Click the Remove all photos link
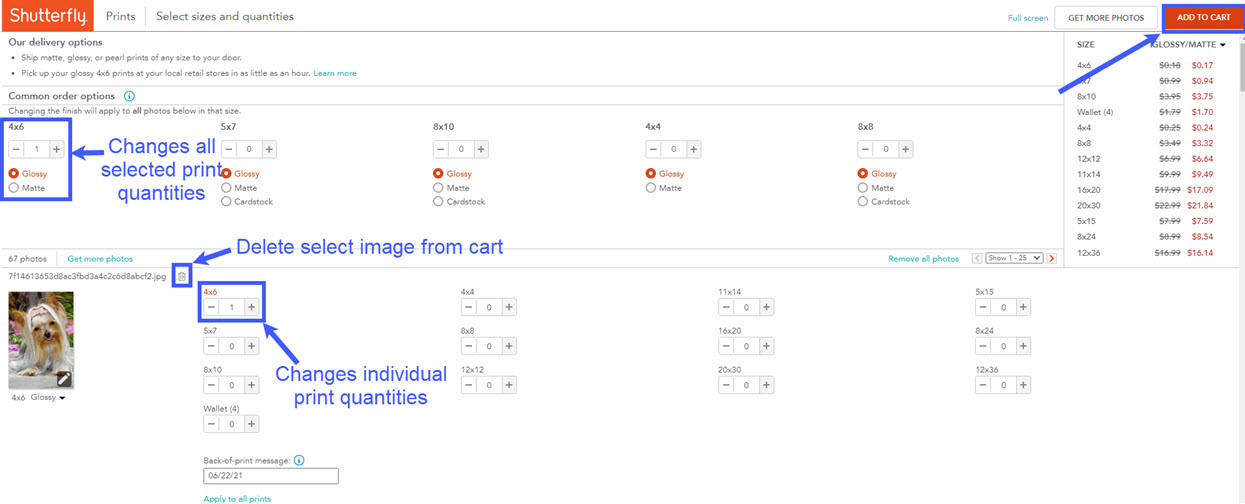Viewport: 1245px width, 504px height. coord(923,259)
